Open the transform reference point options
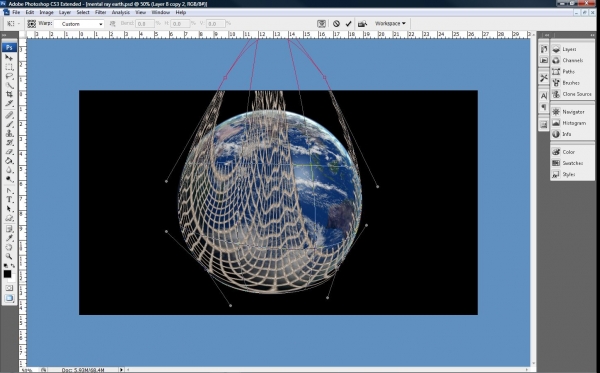 pyautogui.click(x=31, y=24)
